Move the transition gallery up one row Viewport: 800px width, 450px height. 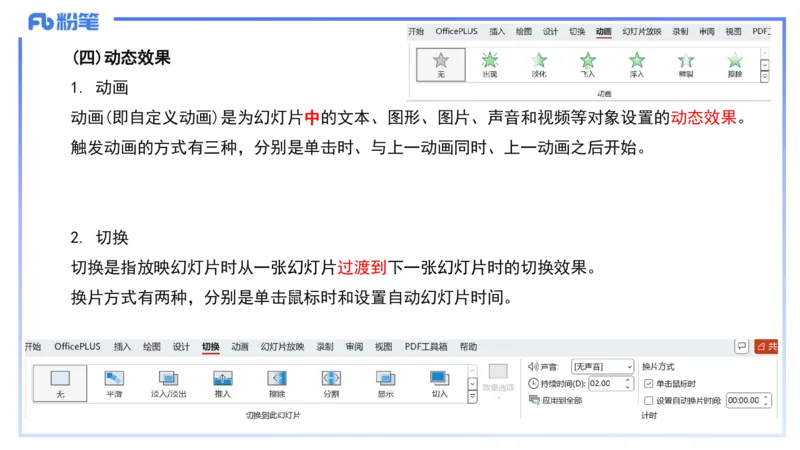click(472, 371)
